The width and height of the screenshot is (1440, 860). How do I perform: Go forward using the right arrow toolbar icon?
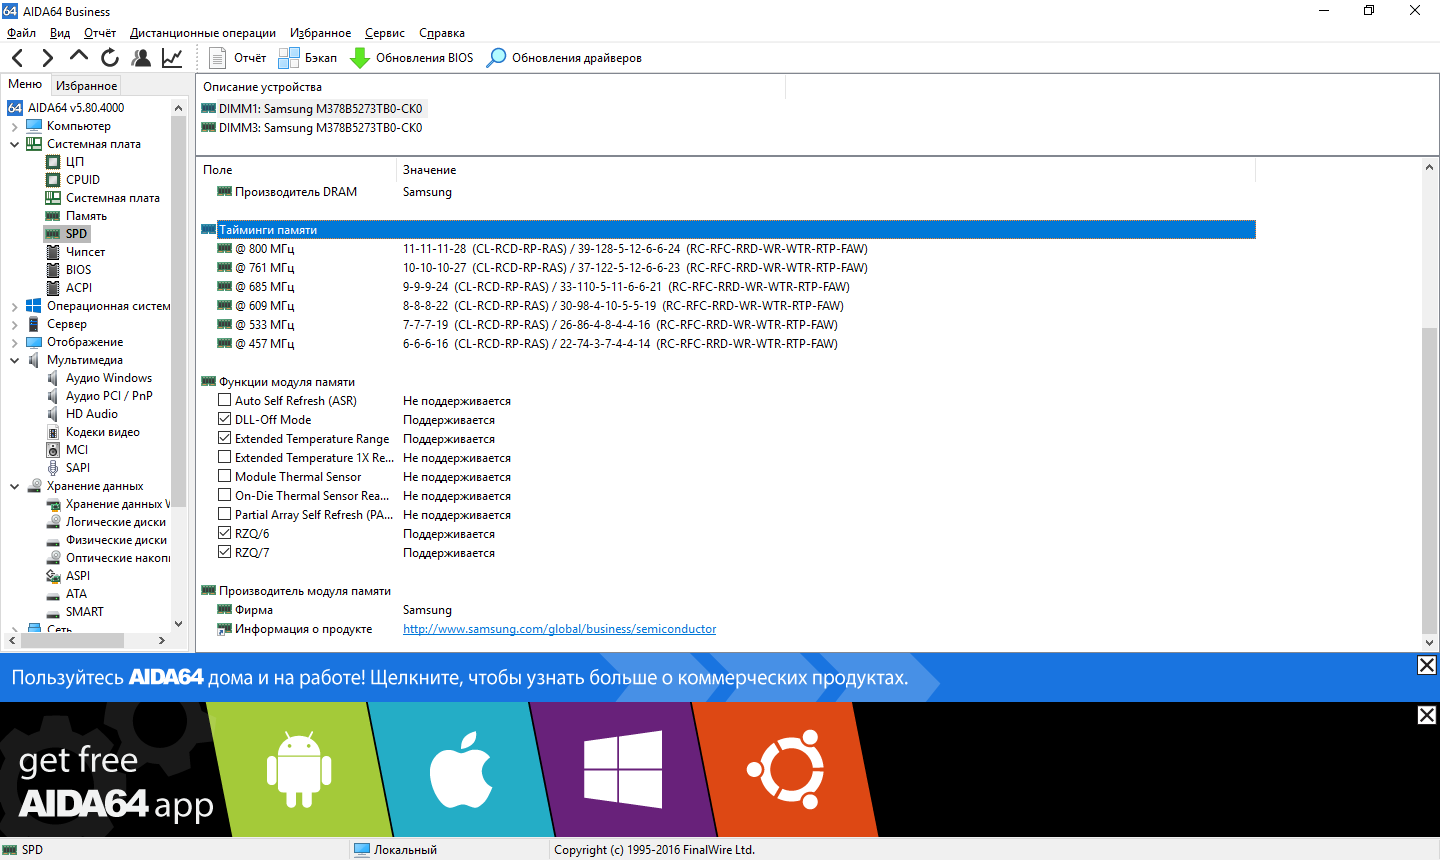coord(48,58)
